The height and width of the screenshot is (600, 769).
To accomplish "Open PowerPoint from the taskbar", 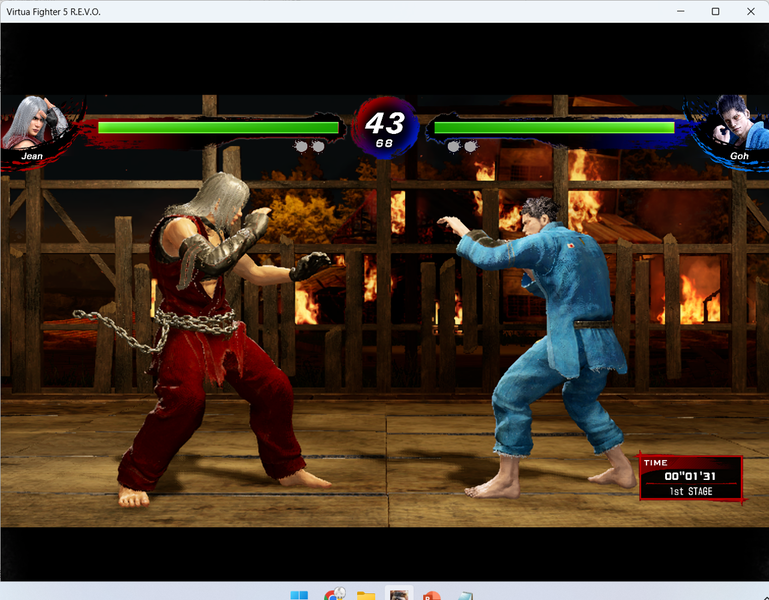I will point(432,596).
